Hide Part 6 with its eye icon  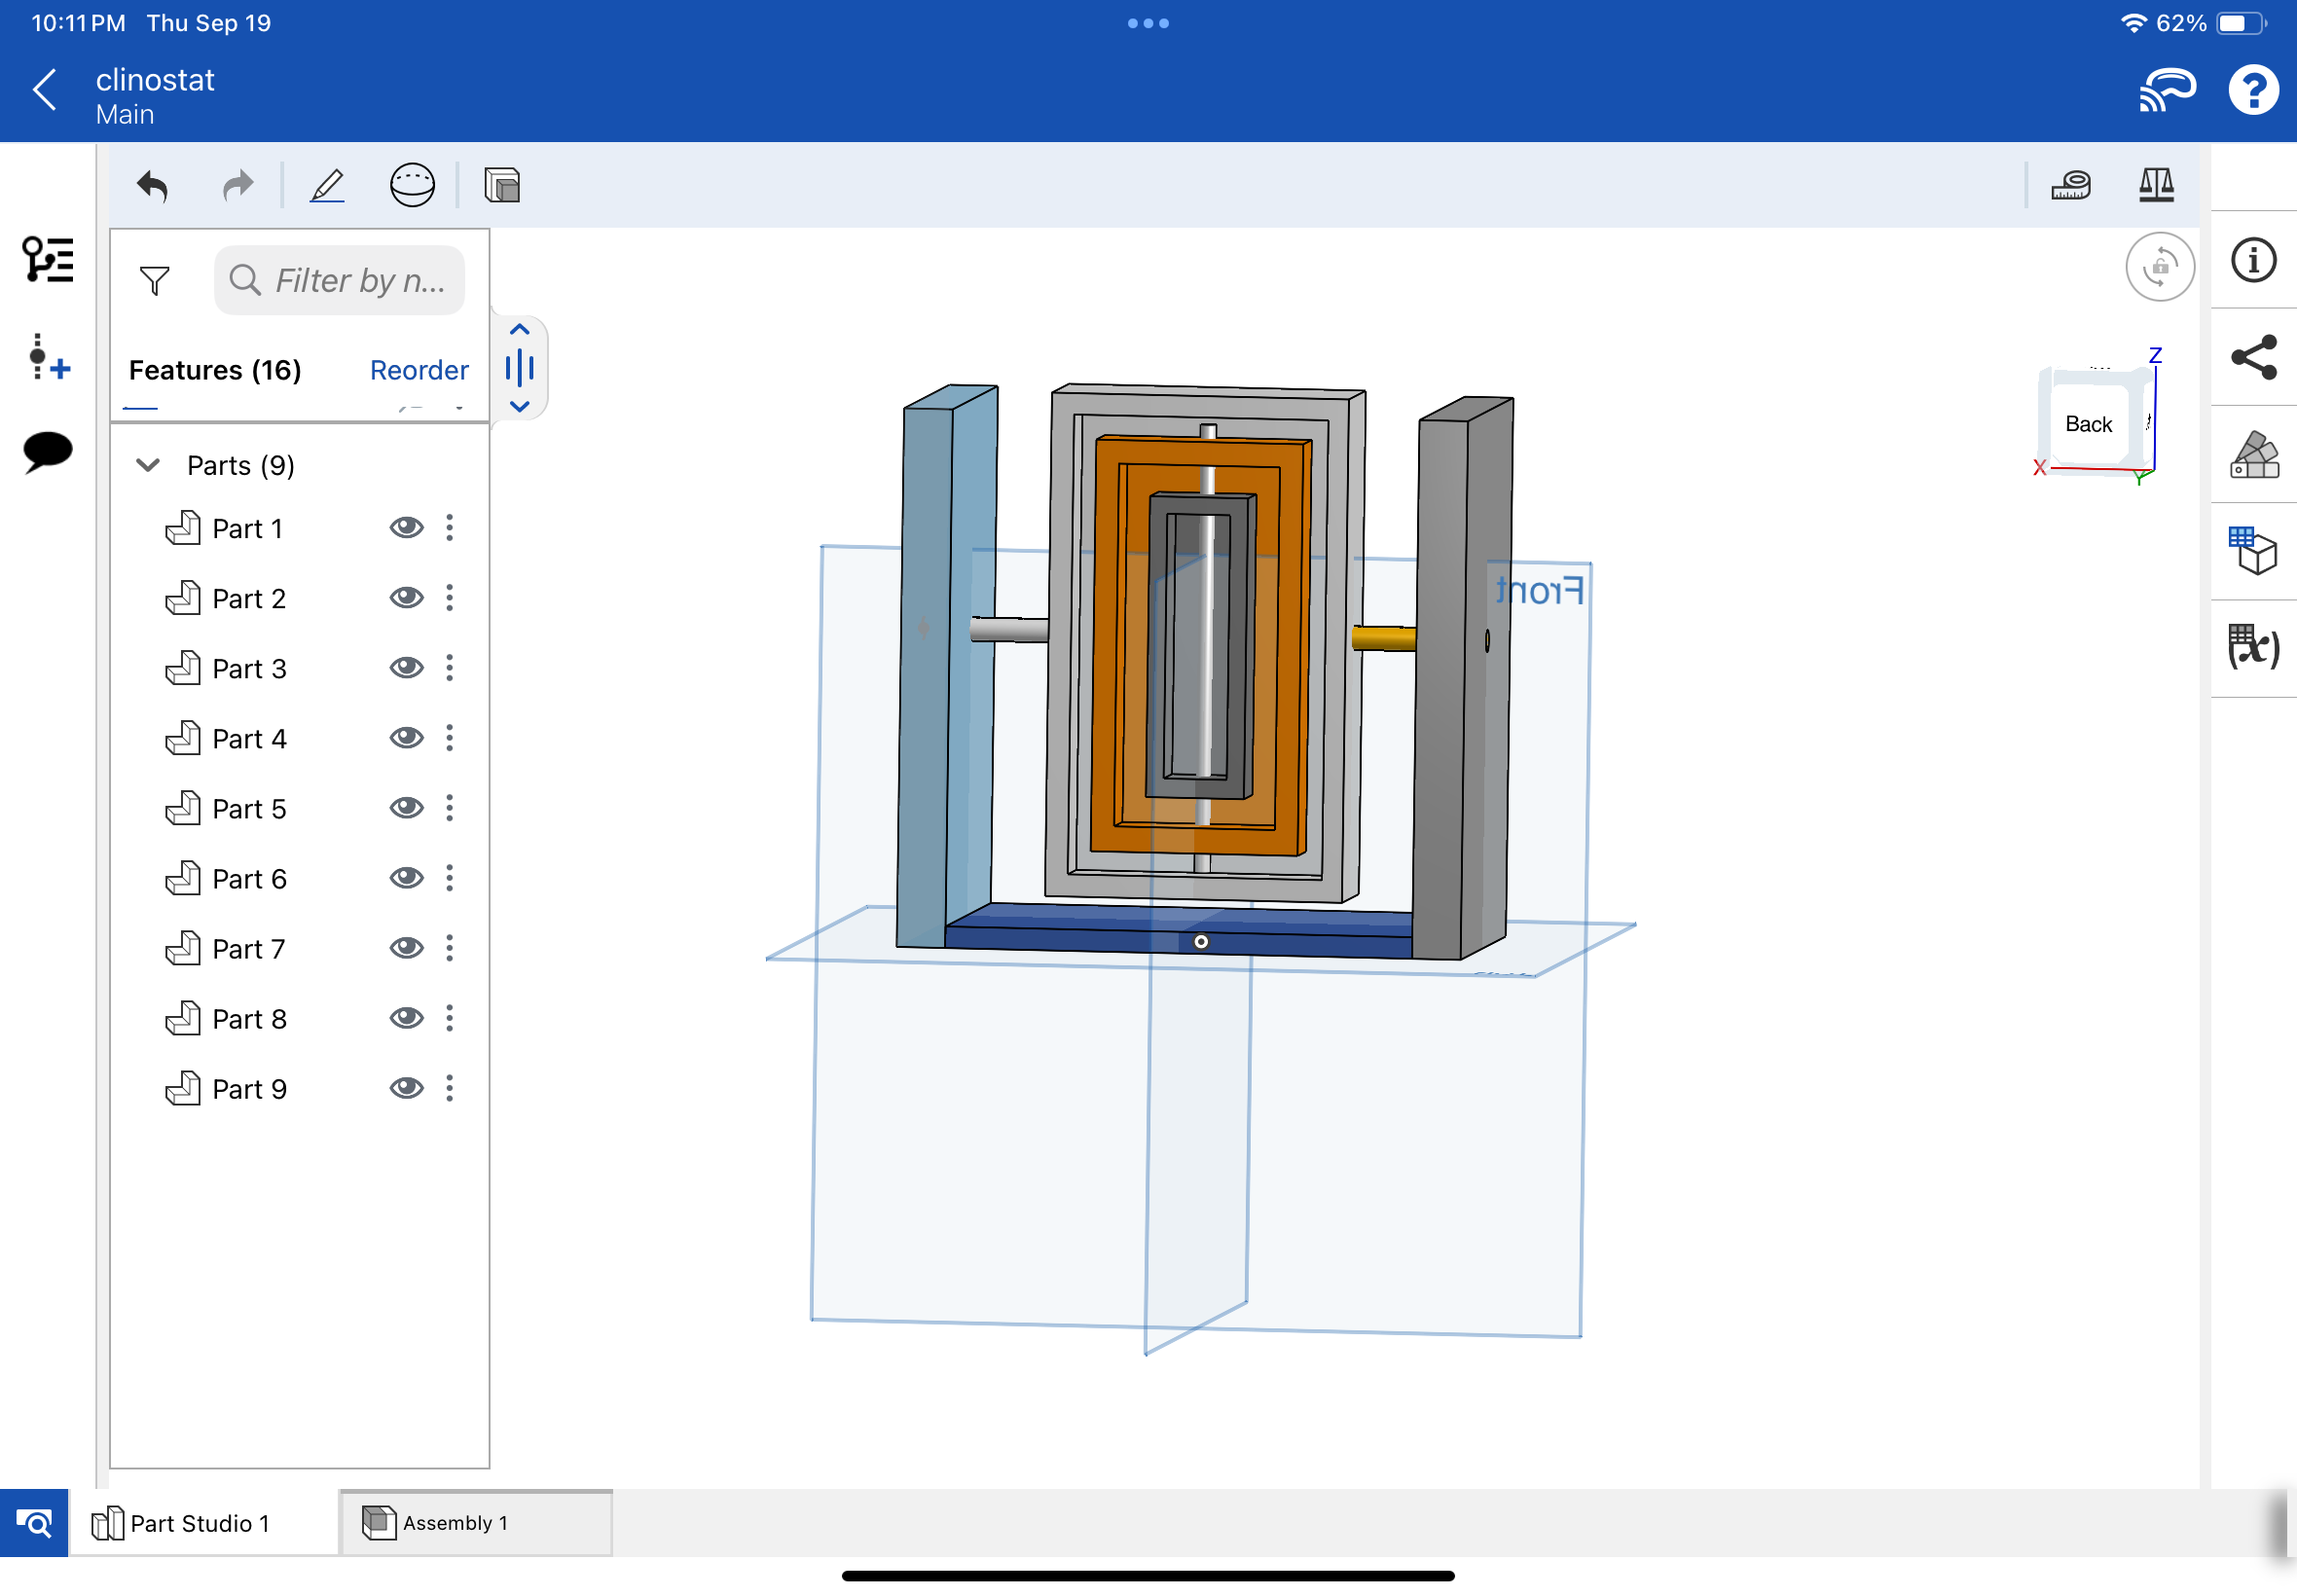click(406, 878)
